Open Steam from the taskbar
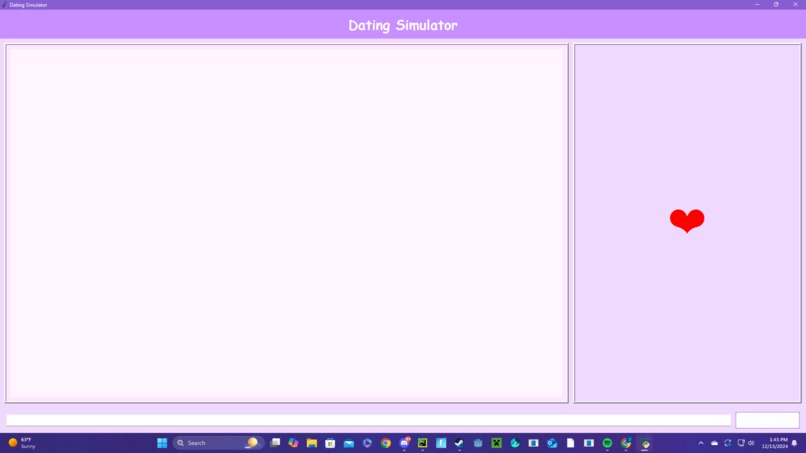Viewport: 806px width, 453px height. [x=459, y=443]
